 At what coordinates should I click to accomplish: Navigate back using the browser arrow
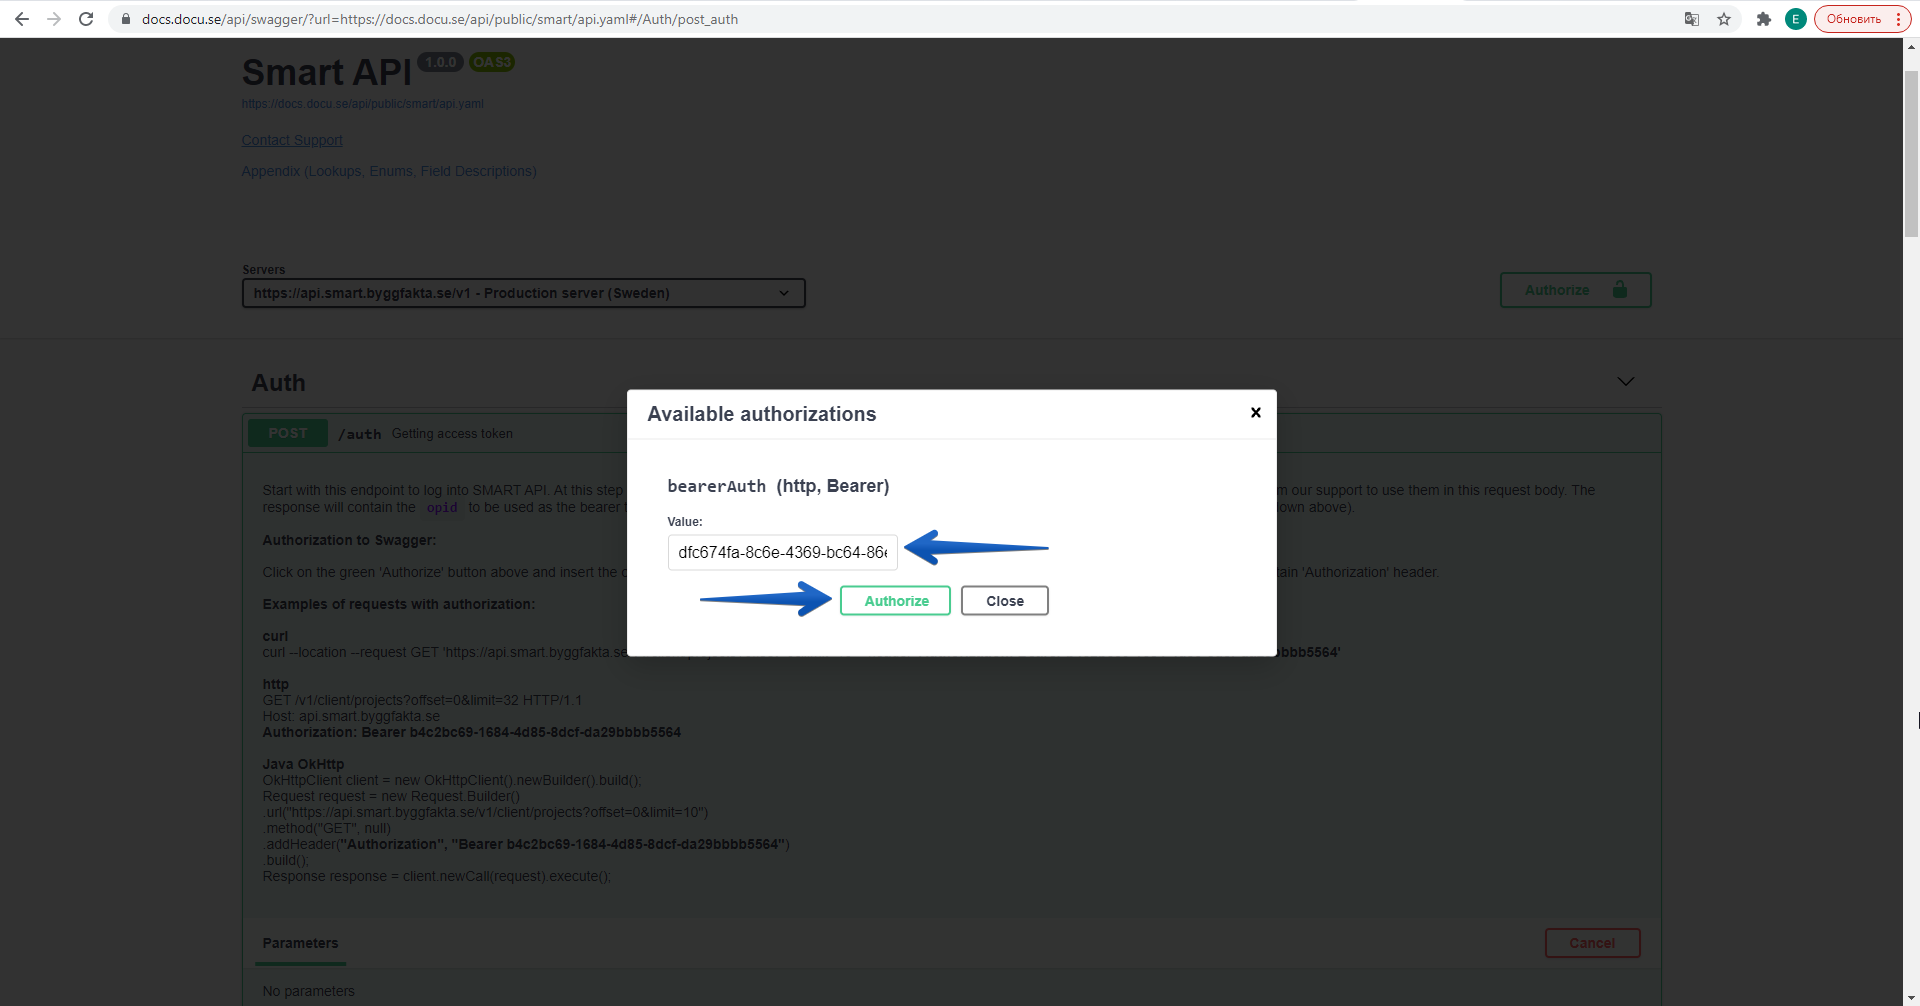pos(21,19)
